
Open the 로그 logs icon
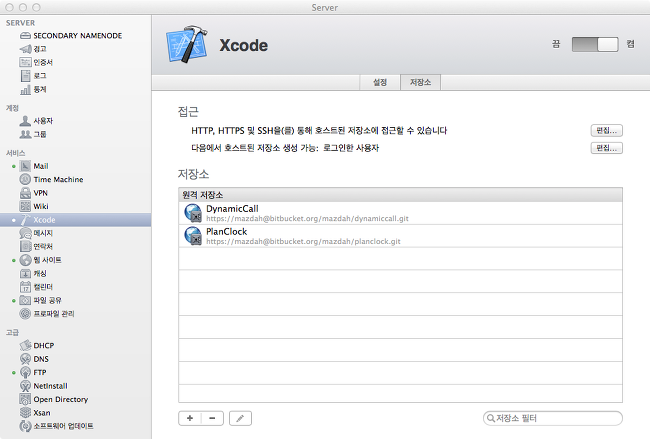pyautogui.click(x=25, y=75)
